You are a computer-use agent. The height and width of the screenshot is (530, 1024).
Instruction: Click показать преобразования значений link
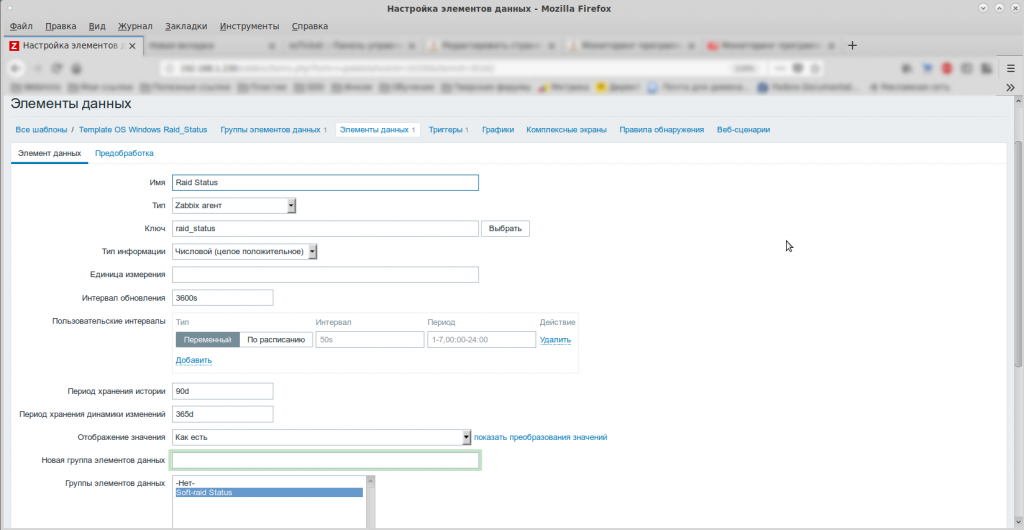tap(541, 437)
